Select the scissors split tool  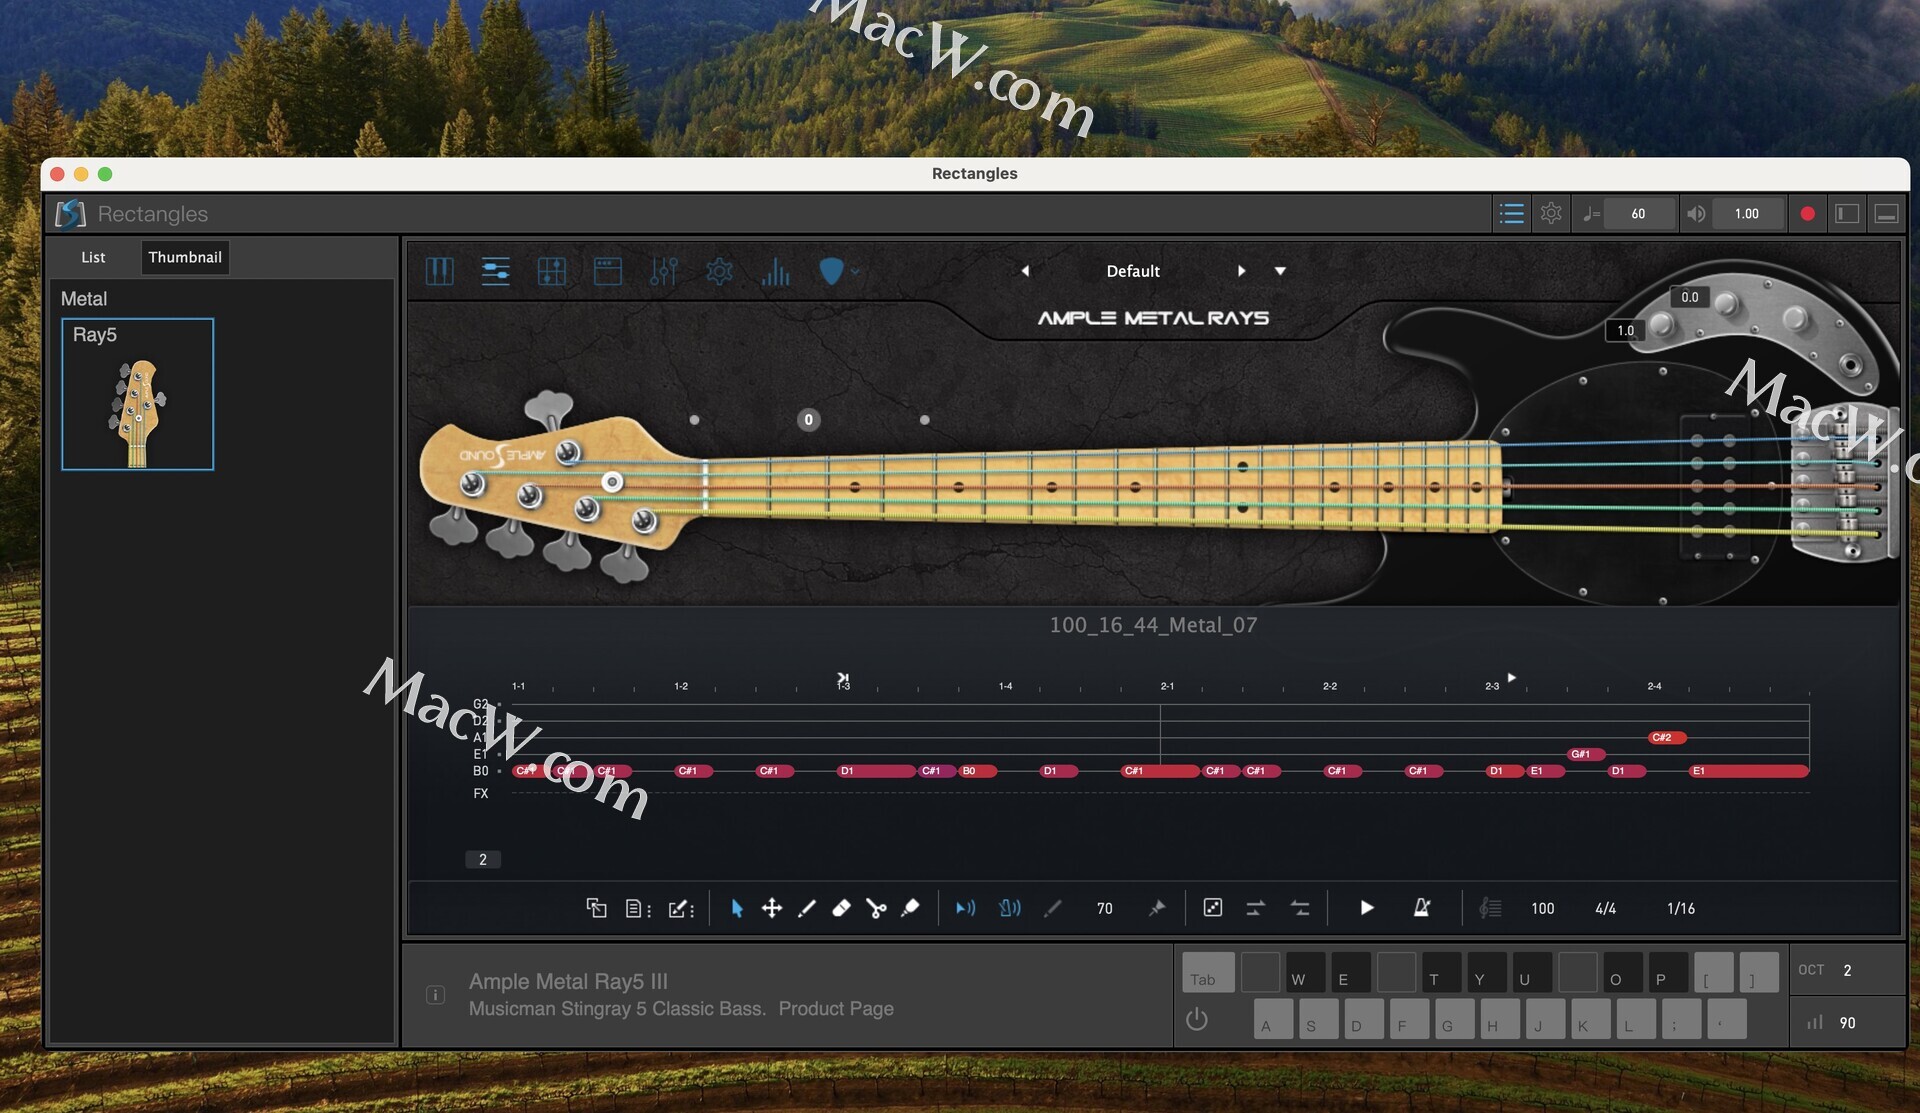pyautogui.click(x=876, y=908)
